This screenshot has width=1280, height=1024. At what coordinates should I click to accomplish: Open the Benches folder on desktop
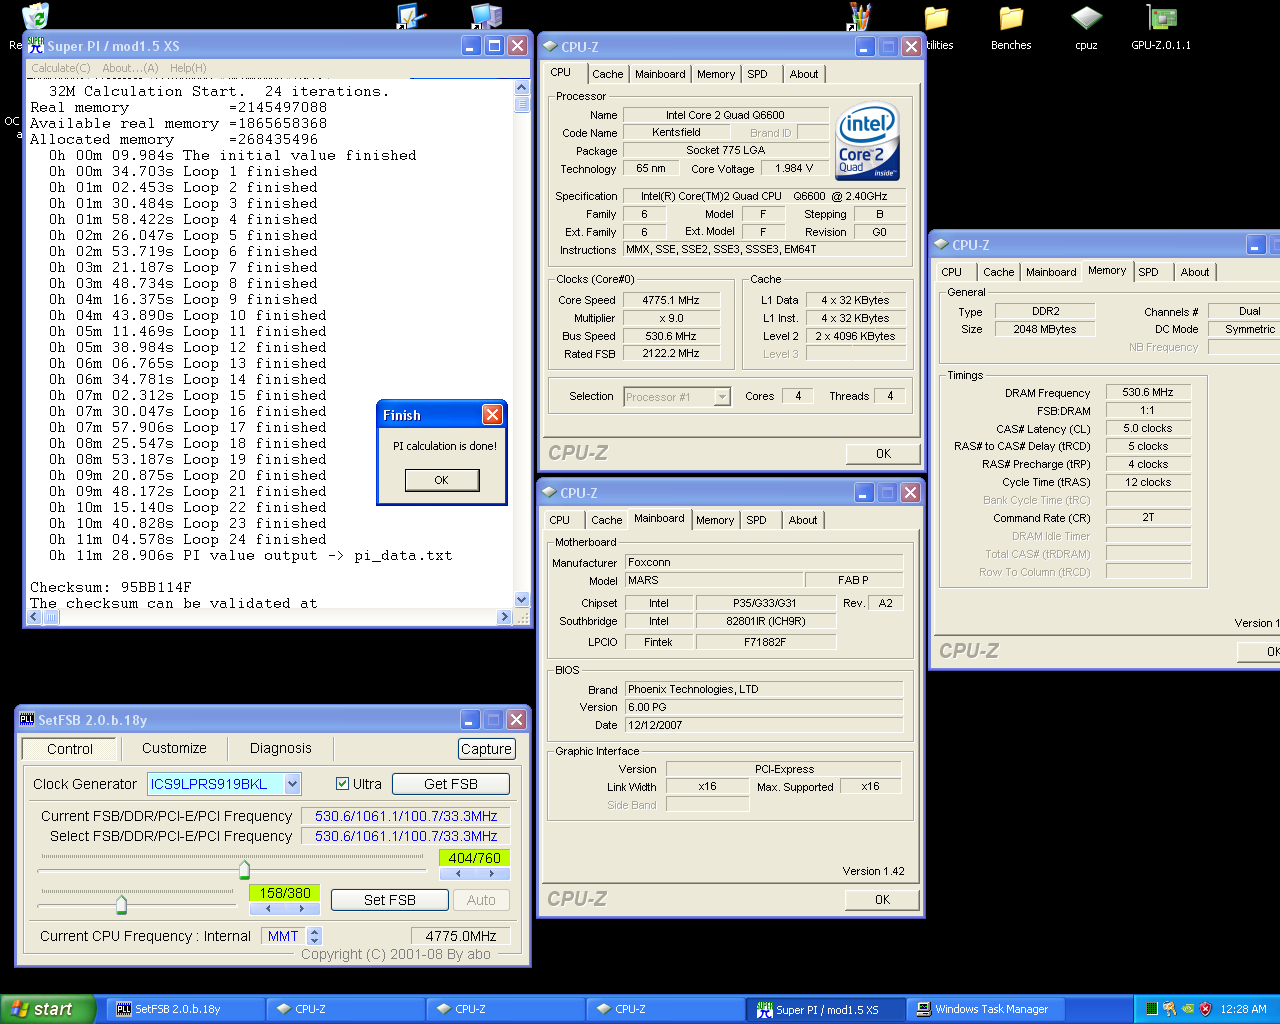pyautogui.click(x=1011, y=27)
